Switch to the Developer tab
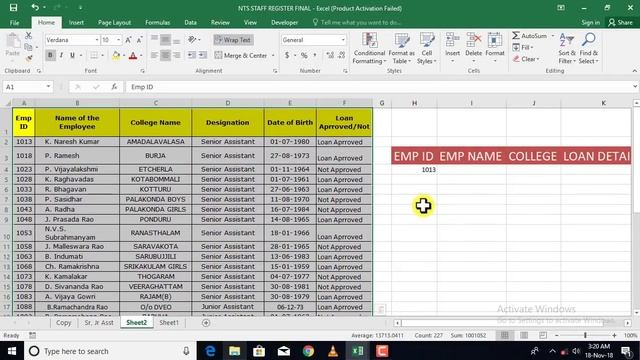 [x=284, y=22]
